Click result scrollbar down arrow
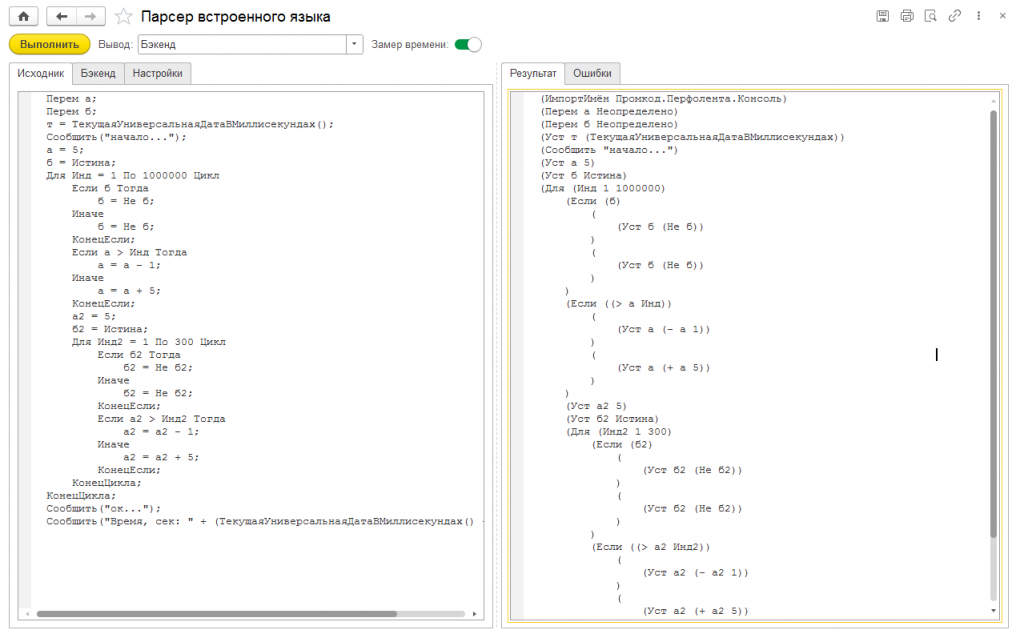 (x=993, y=611)
